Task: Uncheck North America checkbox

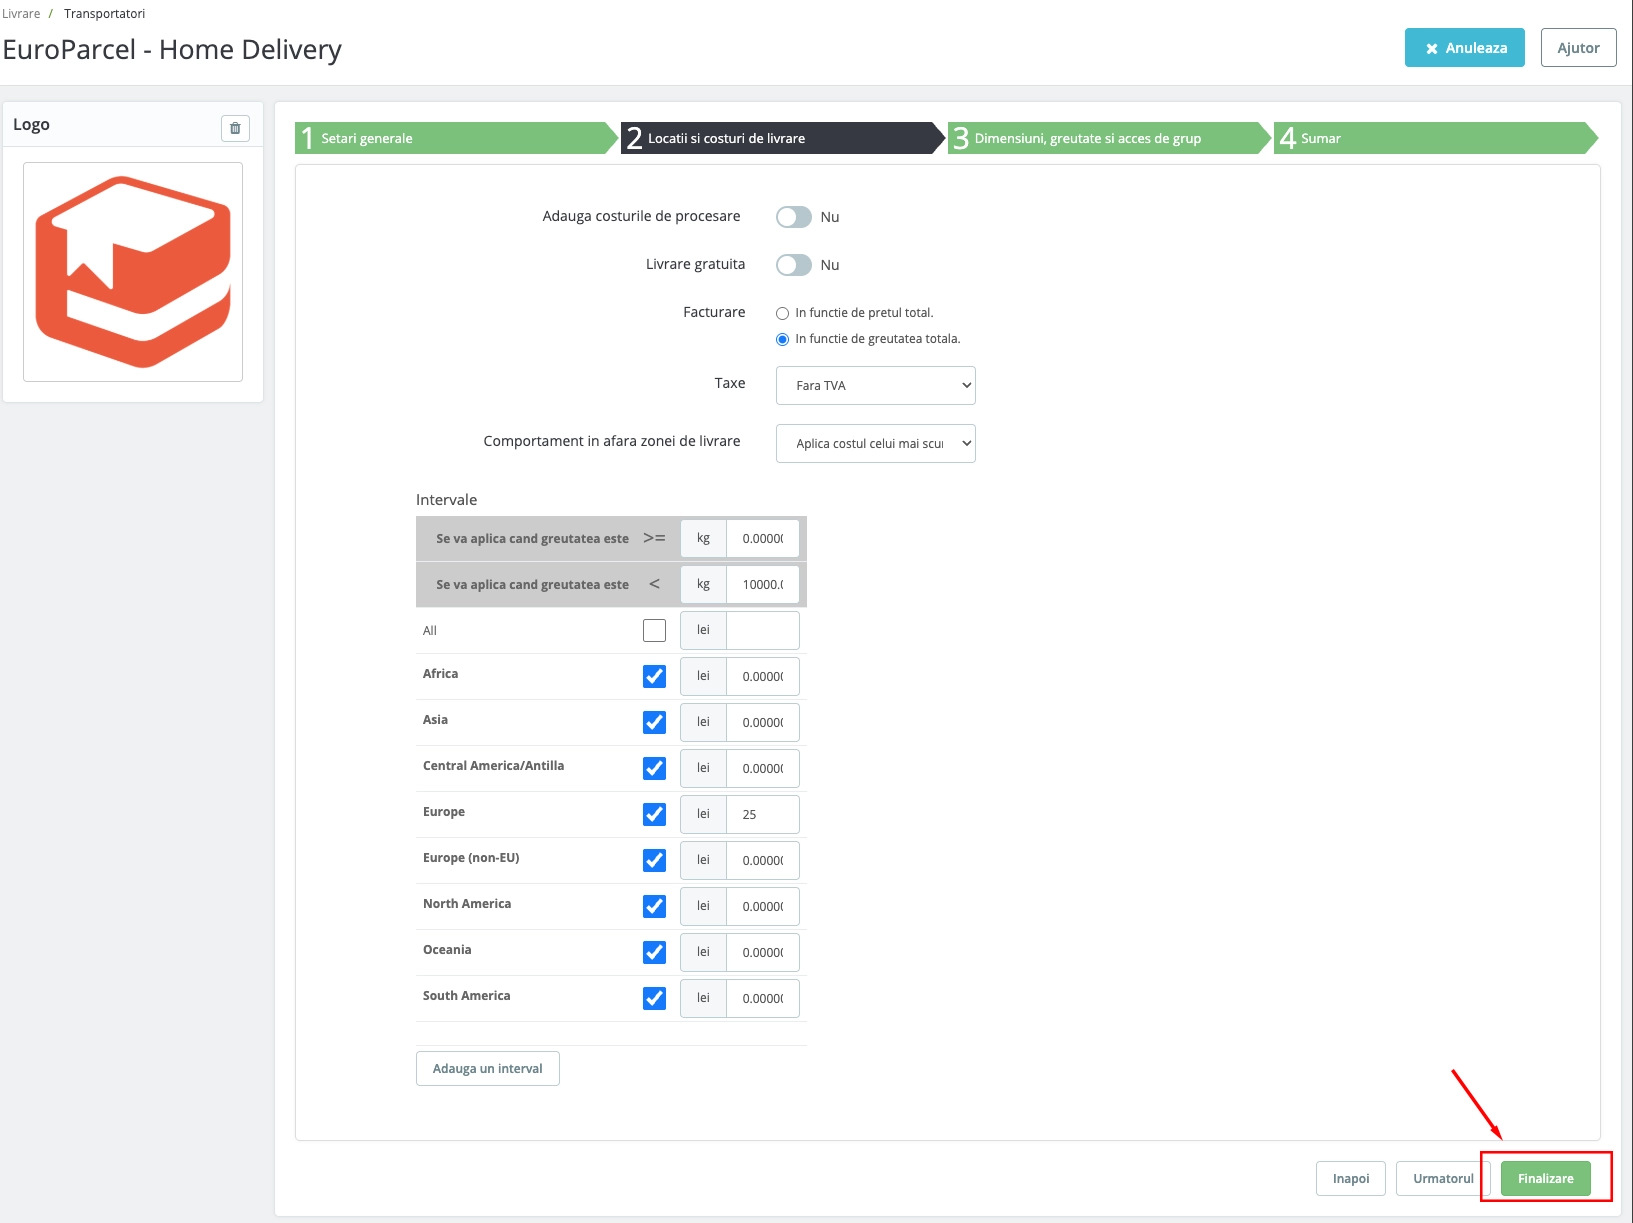Action: coord(654,906)
